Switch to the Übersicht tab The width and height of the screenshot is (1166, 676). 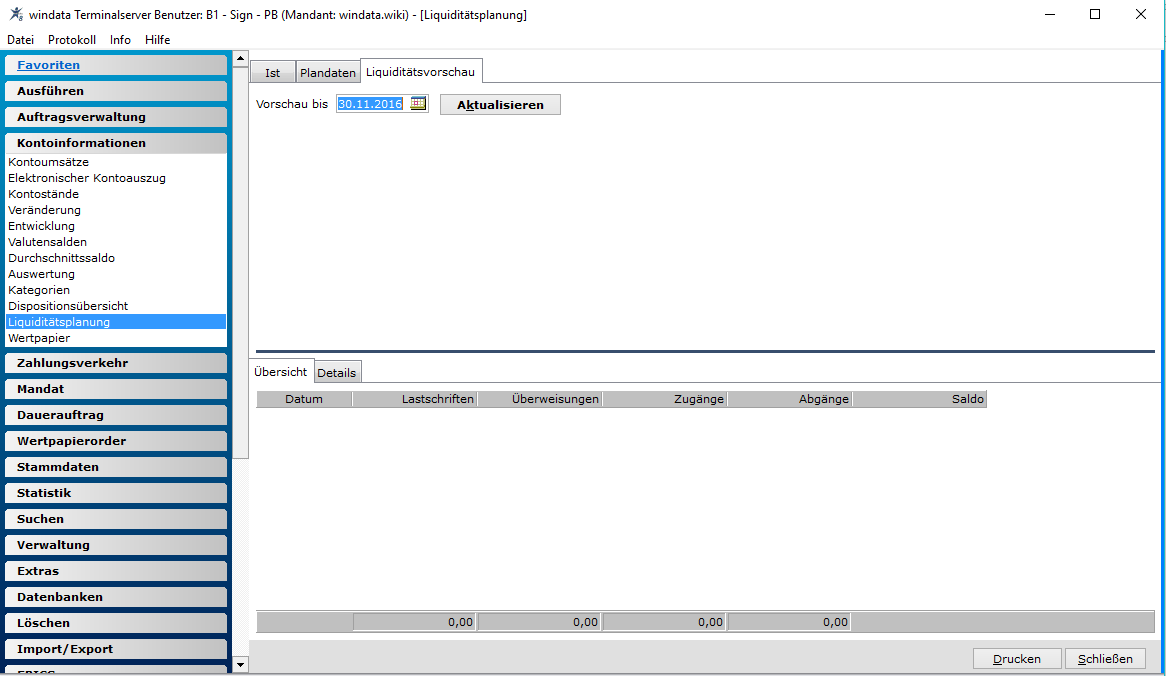point(281,372)
